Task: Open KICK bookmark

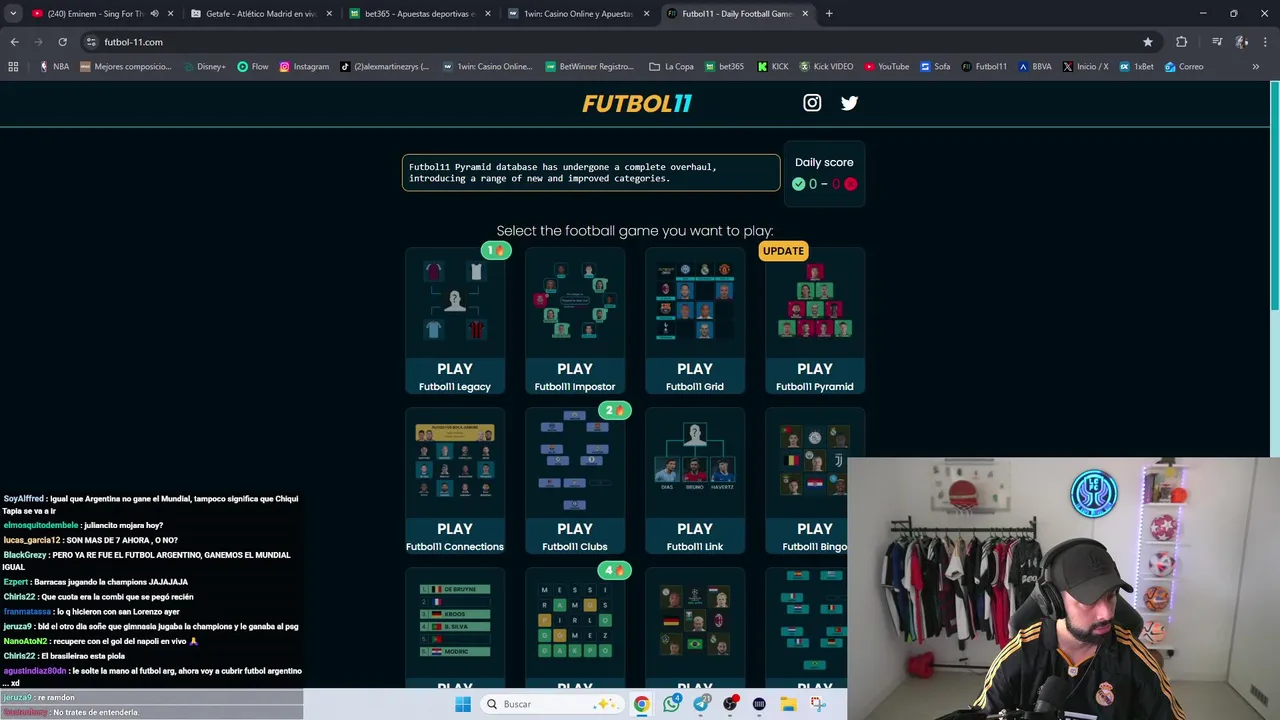Action: 773,67
